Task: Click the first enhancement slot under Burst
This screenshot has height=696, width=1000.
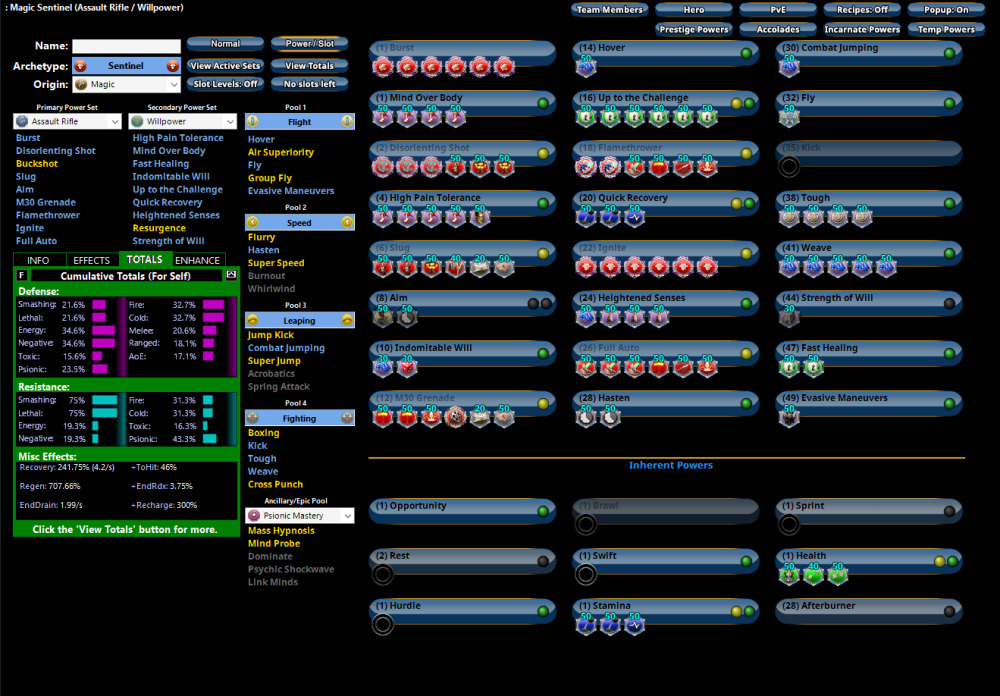Action: (382, 68)
